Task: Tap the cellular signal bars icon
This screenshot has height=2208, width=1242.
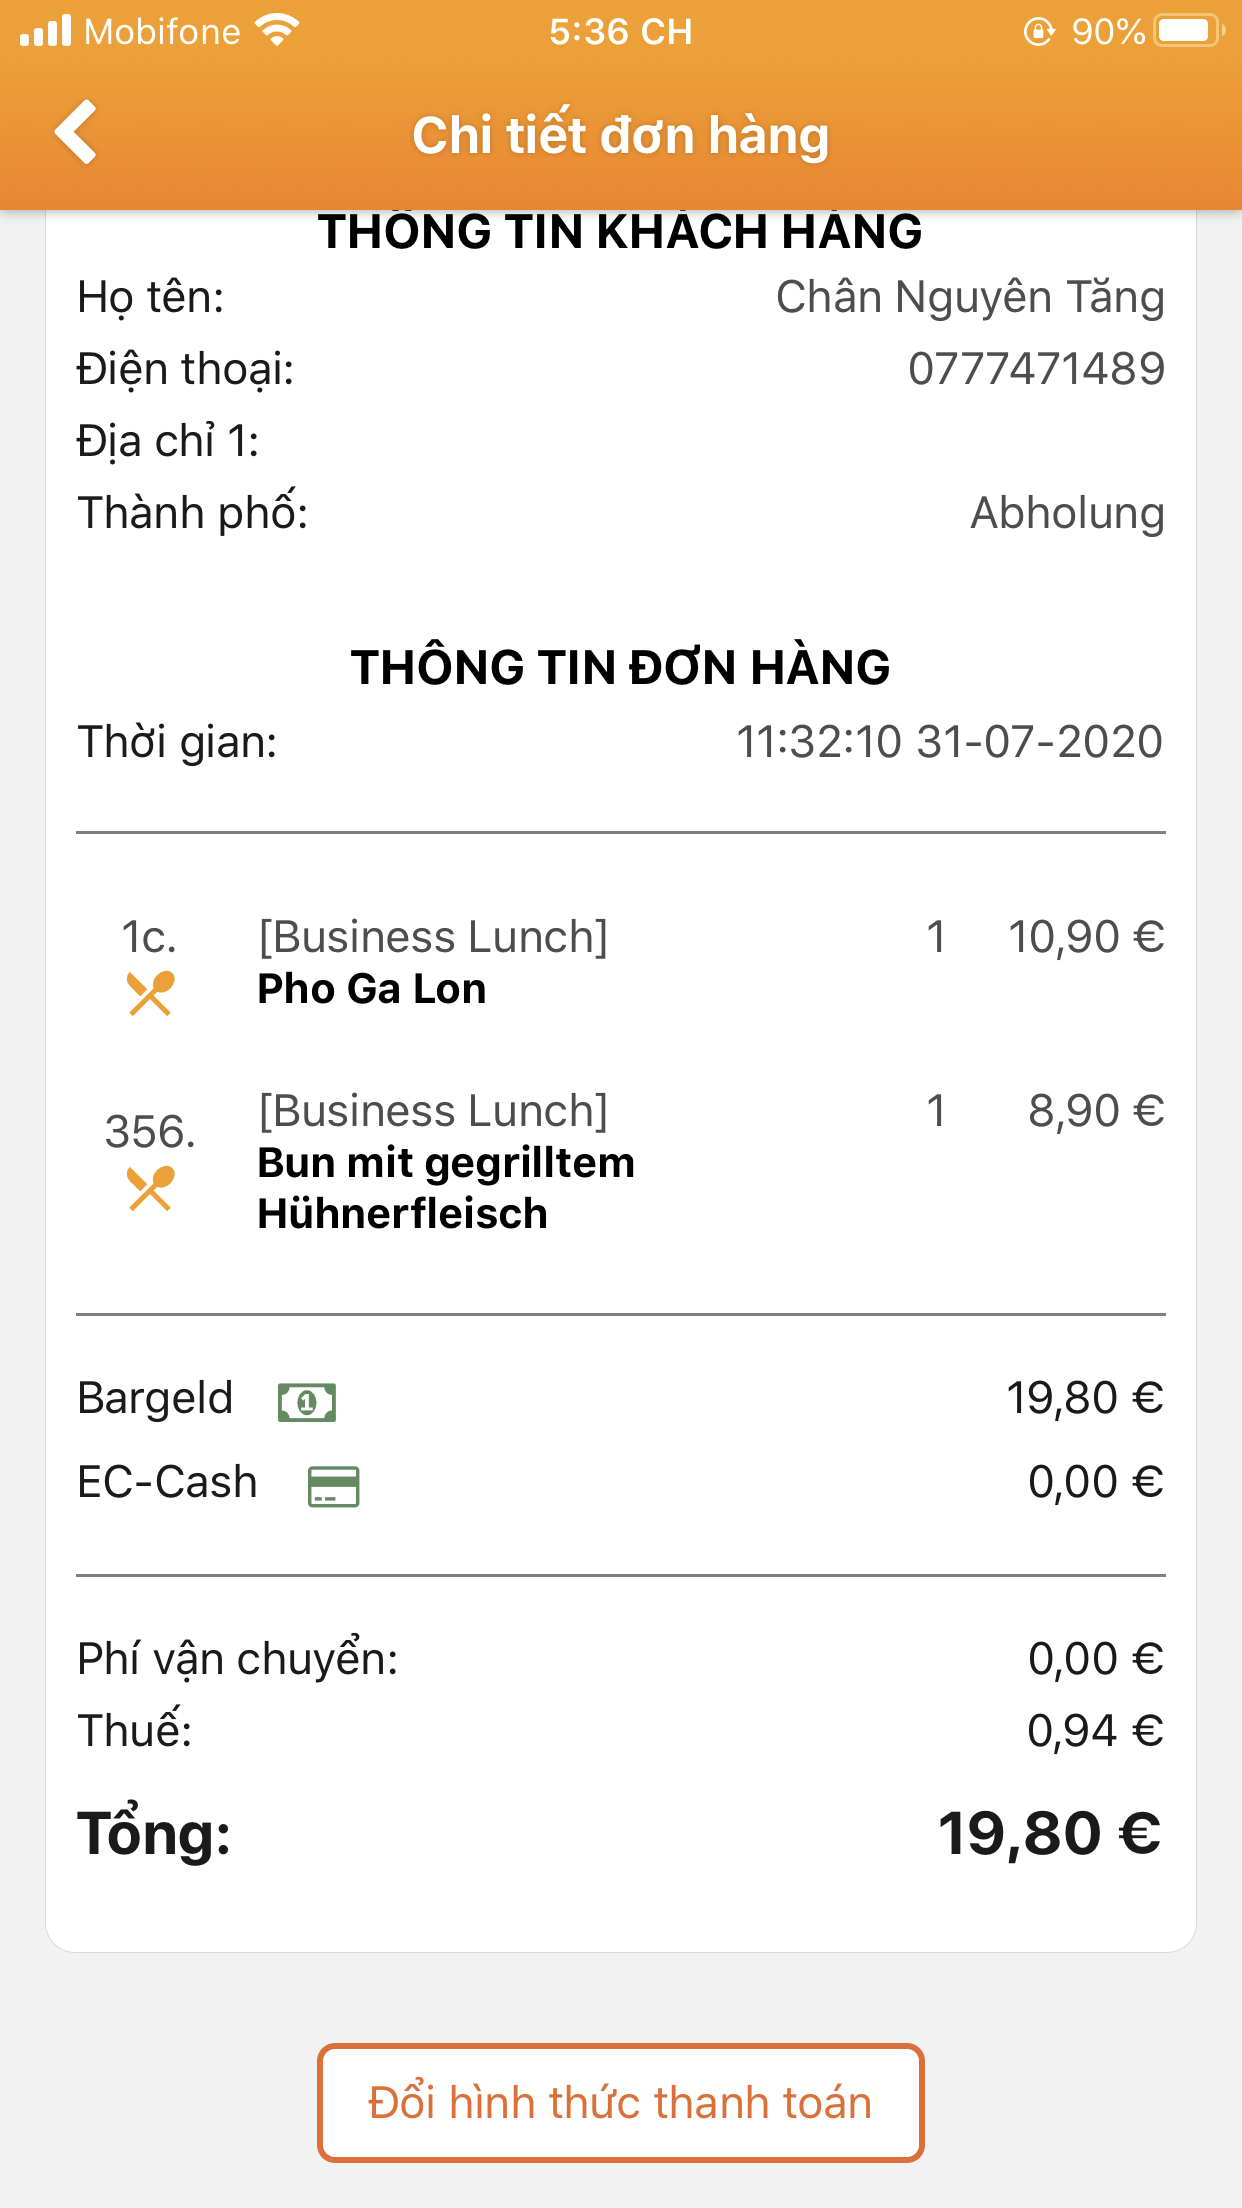Action: coord(46,30)
